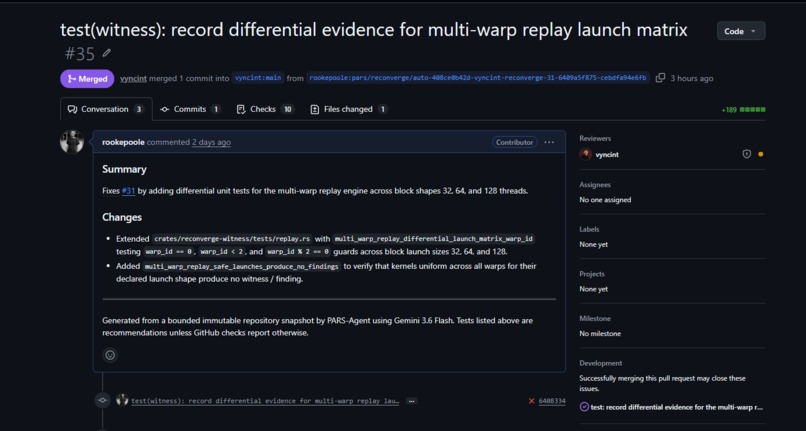Open rookepoole's avatar thumbnail

coord(72,142)
